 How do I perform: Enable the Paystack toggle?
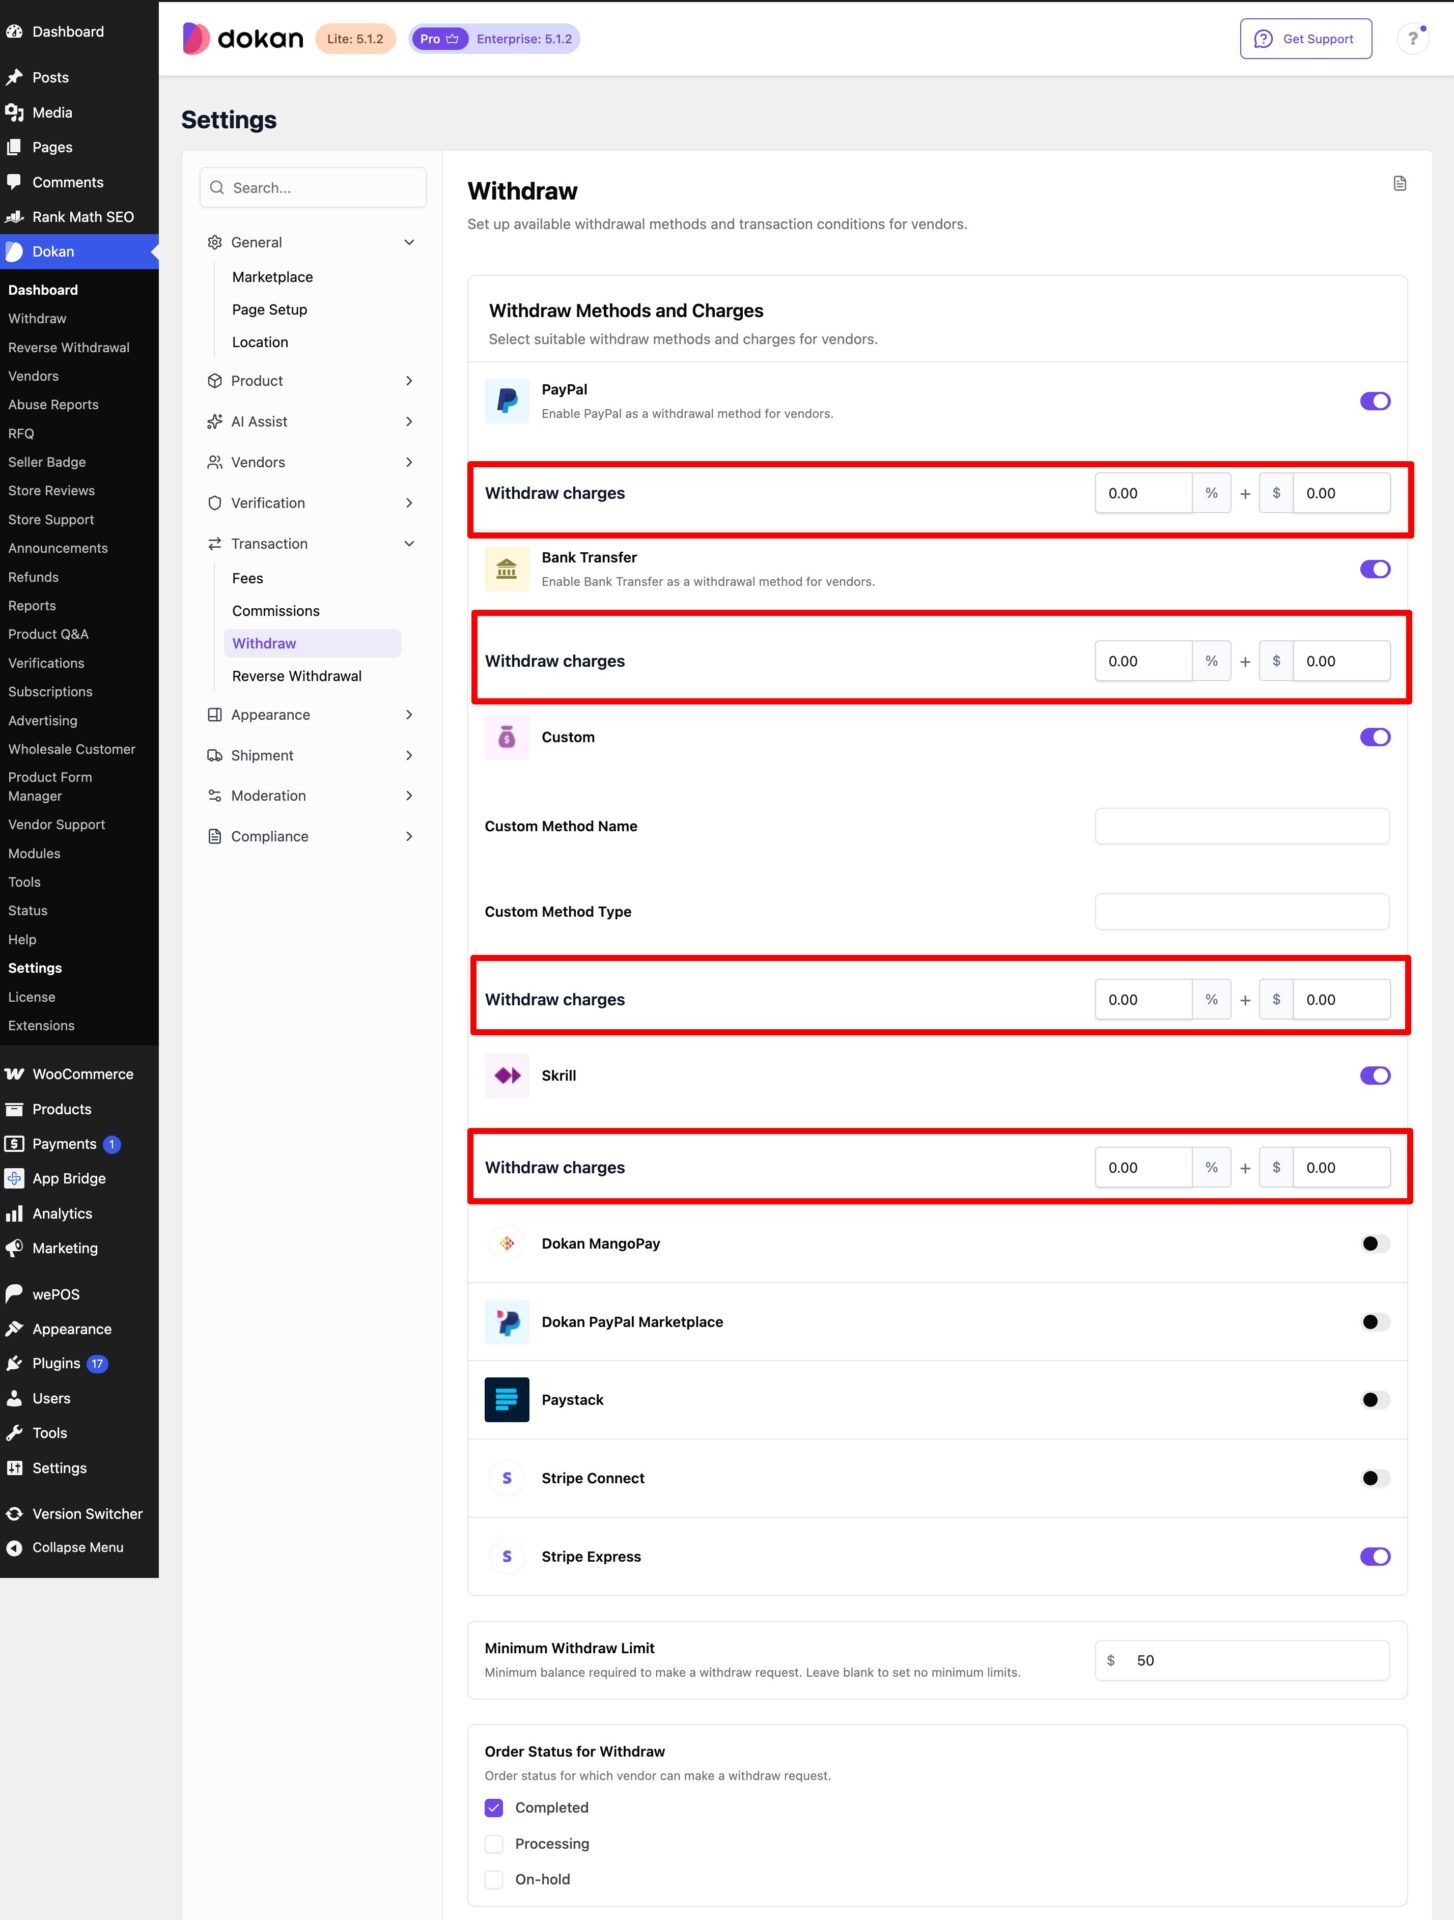[x=1375, y=1400]
